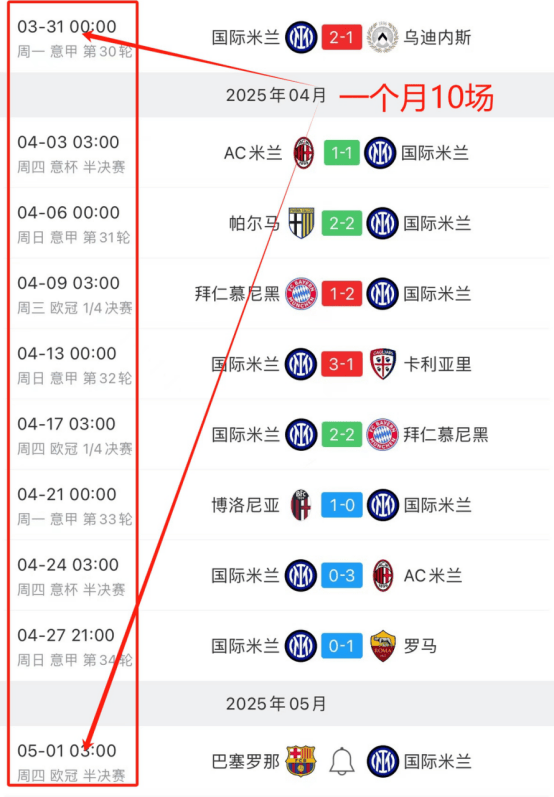Open the blue 0-3 score badge
This screenshot has height=797, width=554.
(342, 575)
